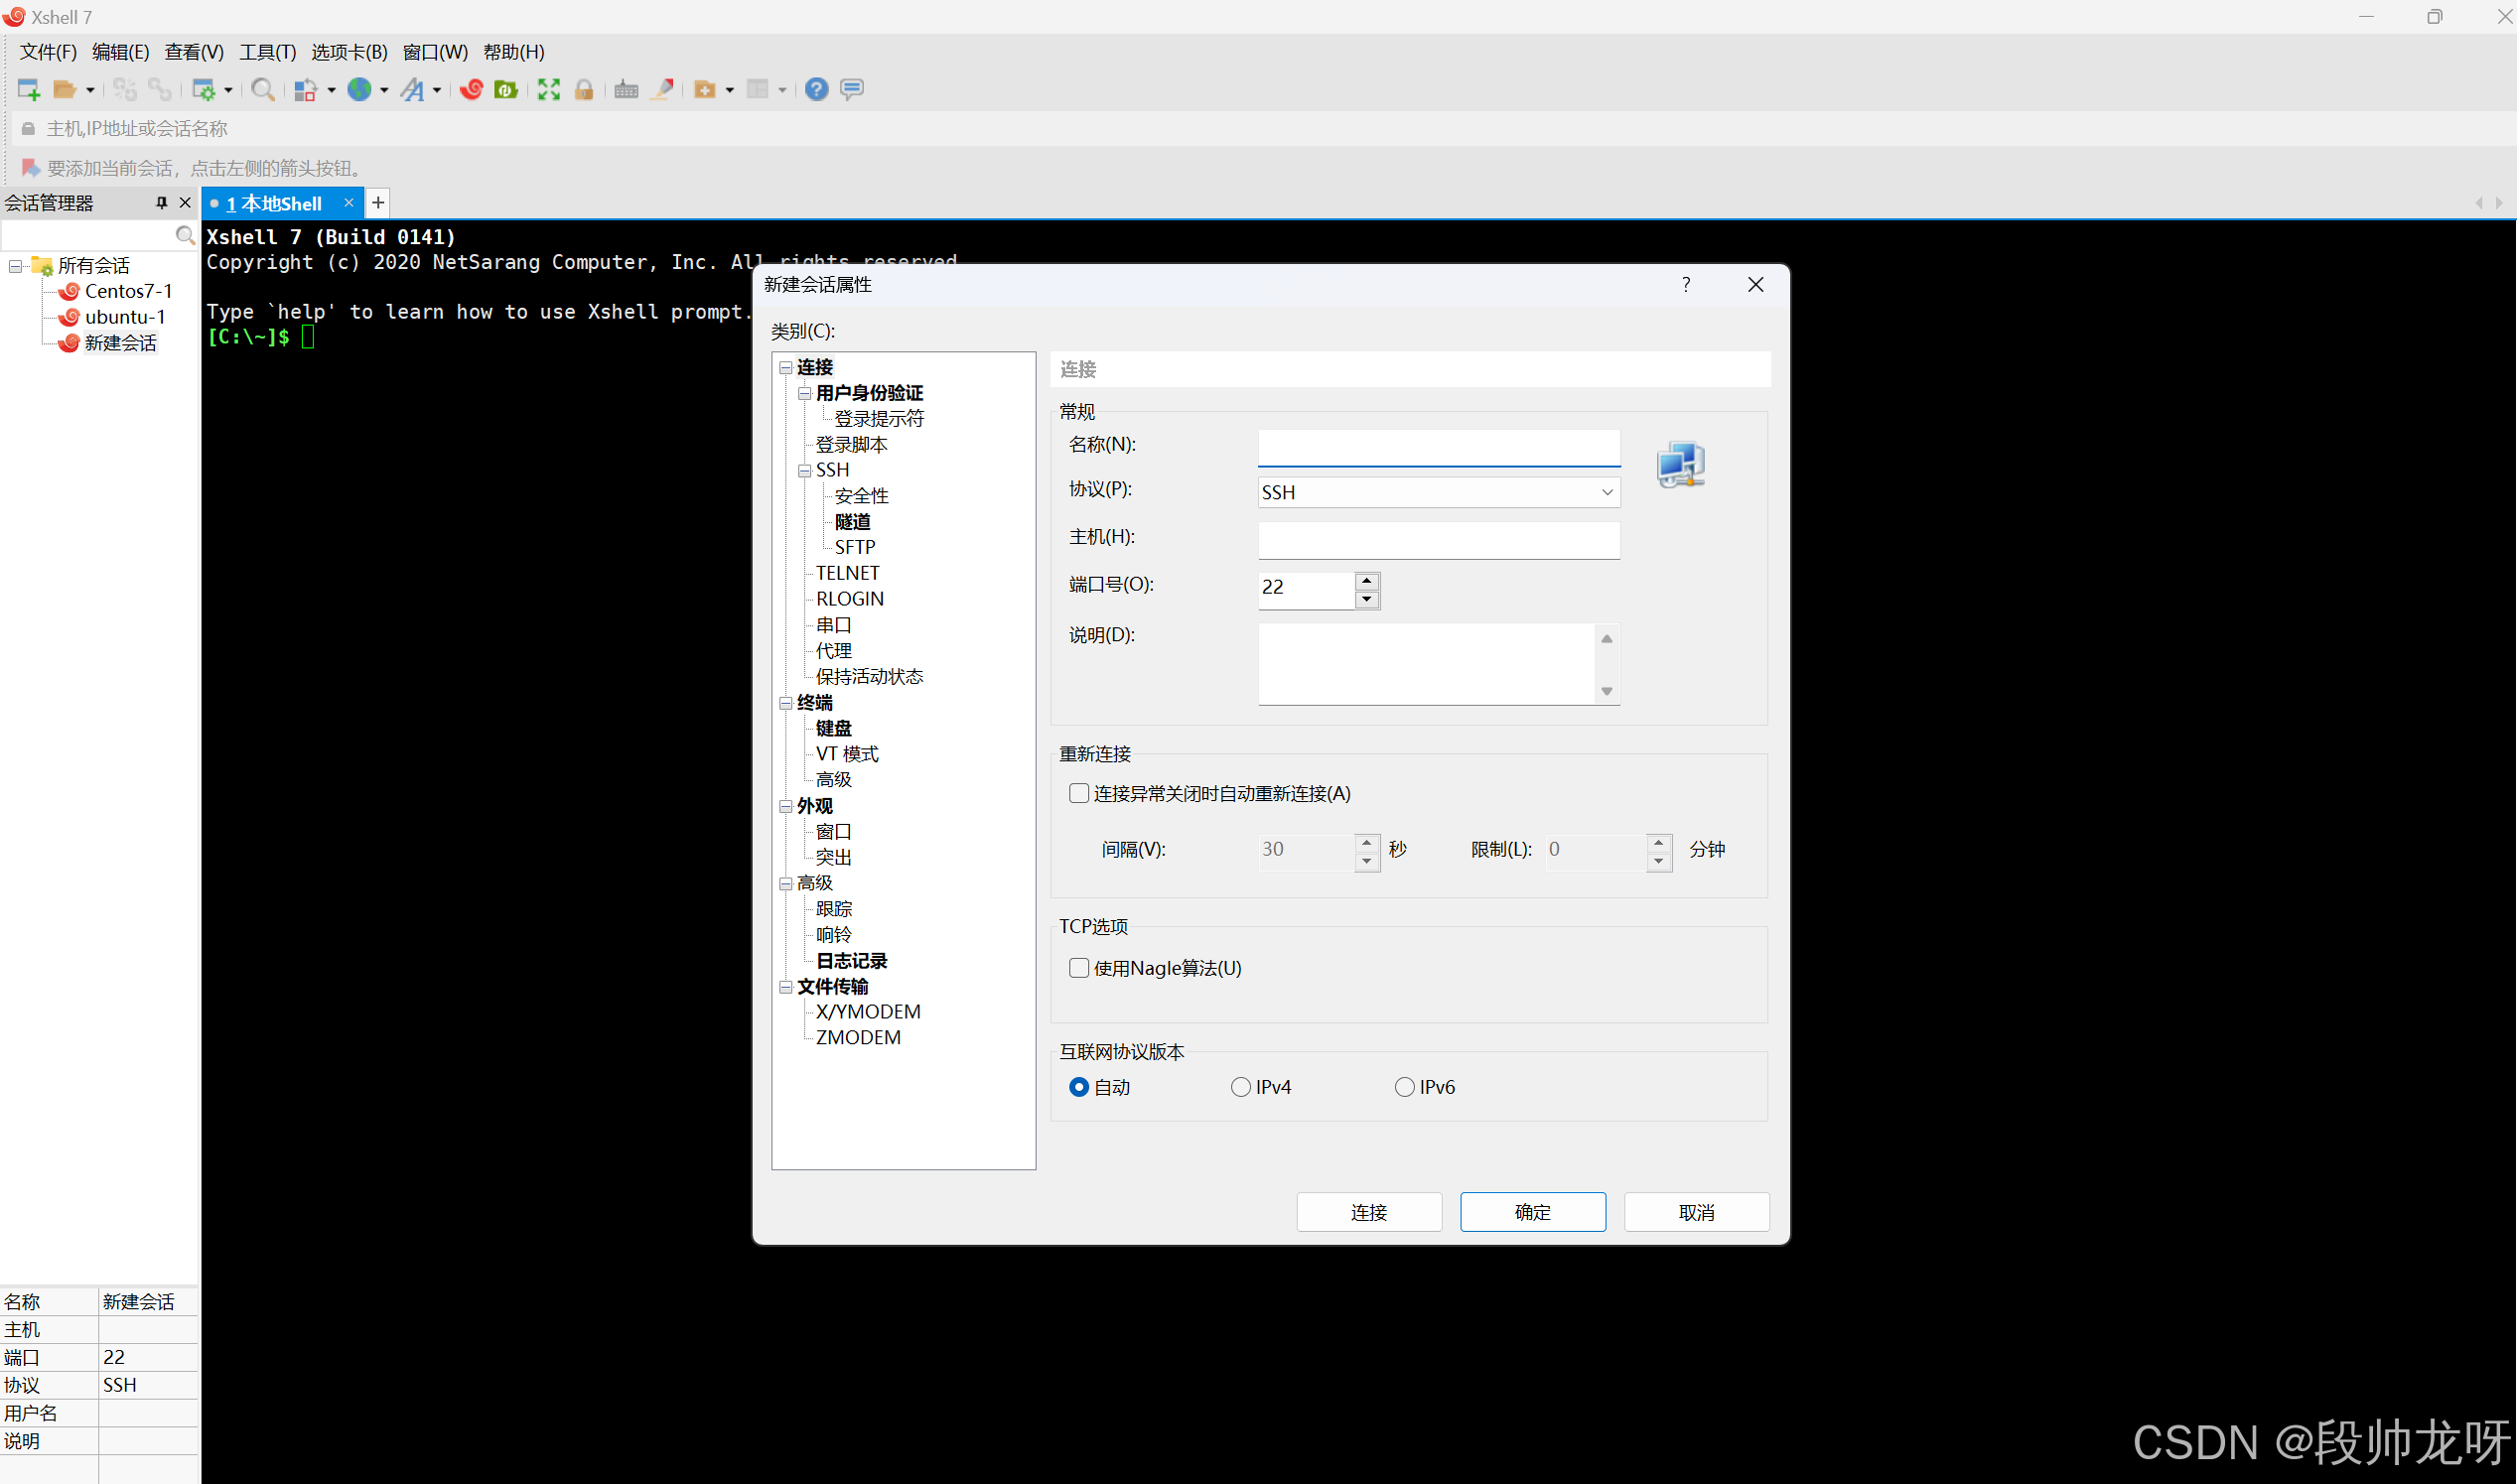The image size is (2517, 1484).
Task: Open the protocol SSH dropdown
Action: coord(1438,492)
